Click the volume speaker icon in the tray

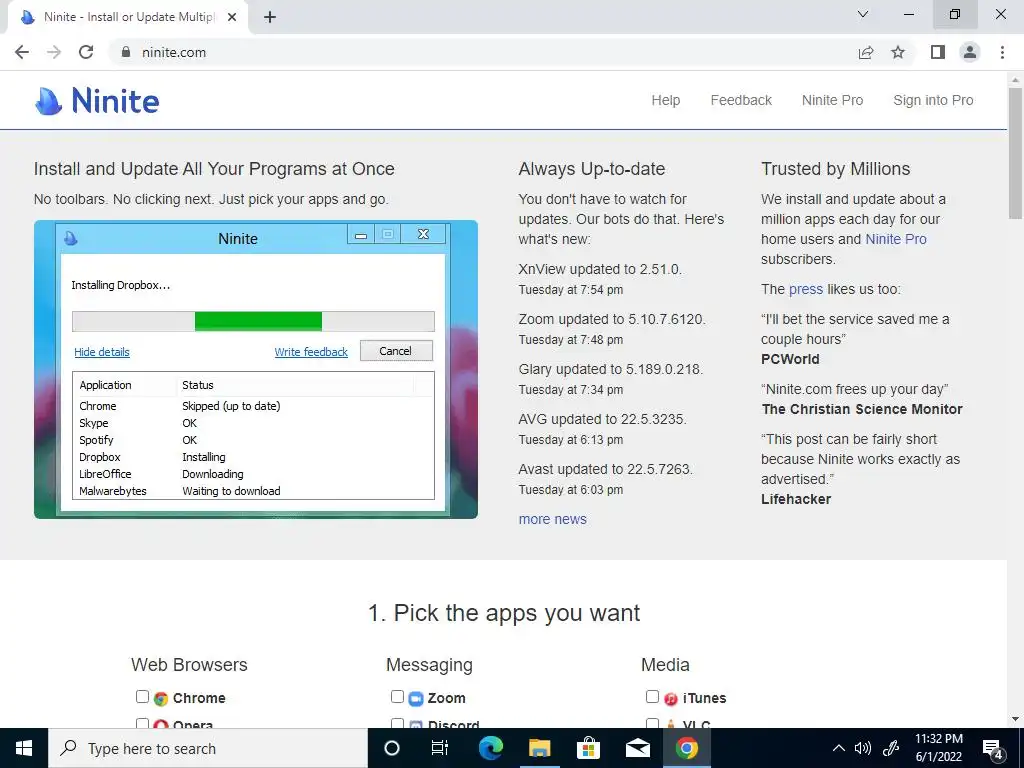[x=863, y=748]
